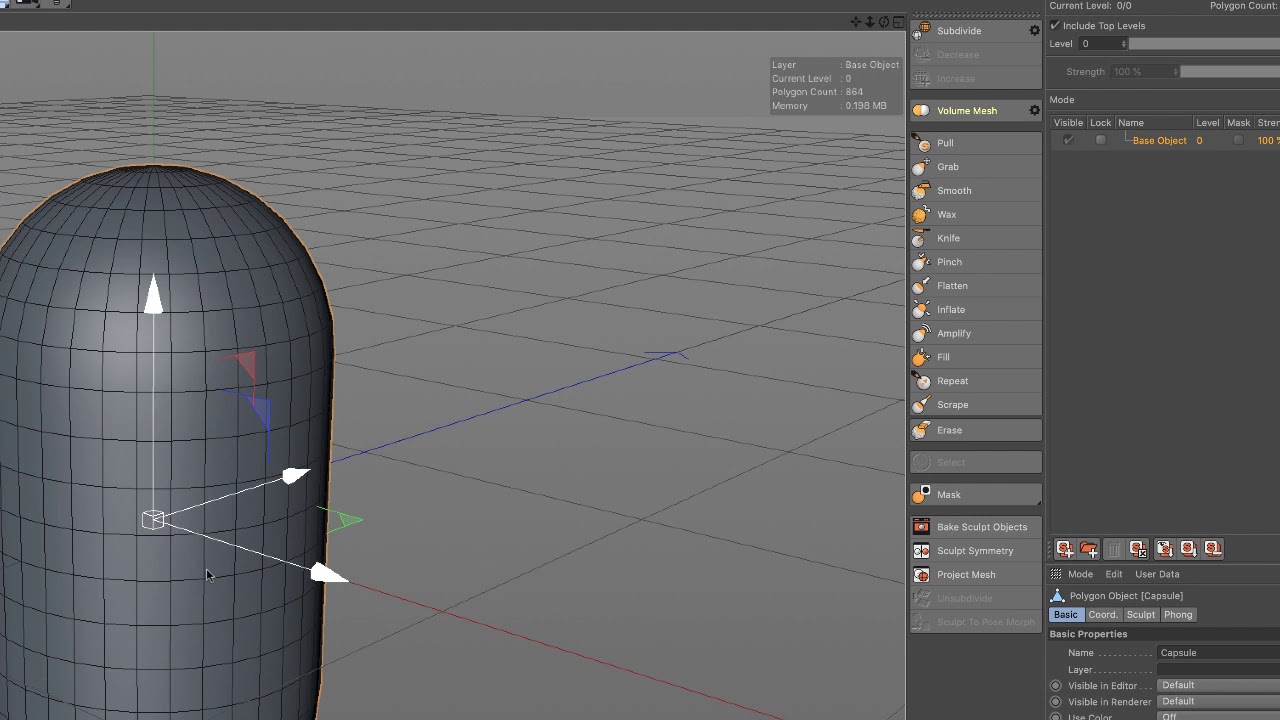
Task: Click the Base Object level value 0
Action: click(1199, 141)
